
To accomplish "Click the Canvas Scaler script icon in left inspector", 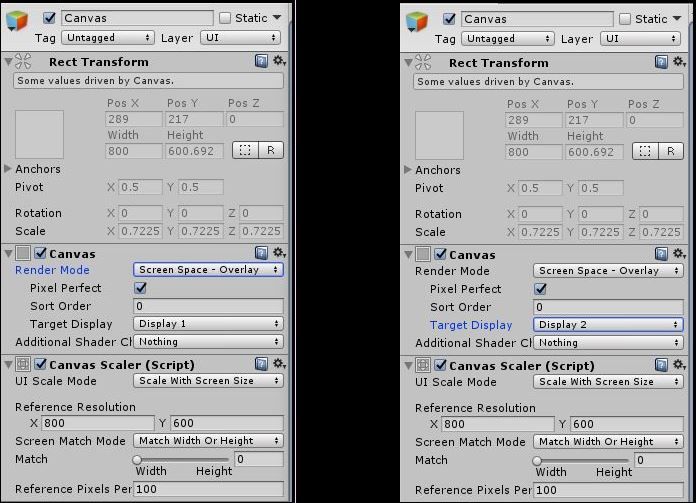I will (23, 364).
